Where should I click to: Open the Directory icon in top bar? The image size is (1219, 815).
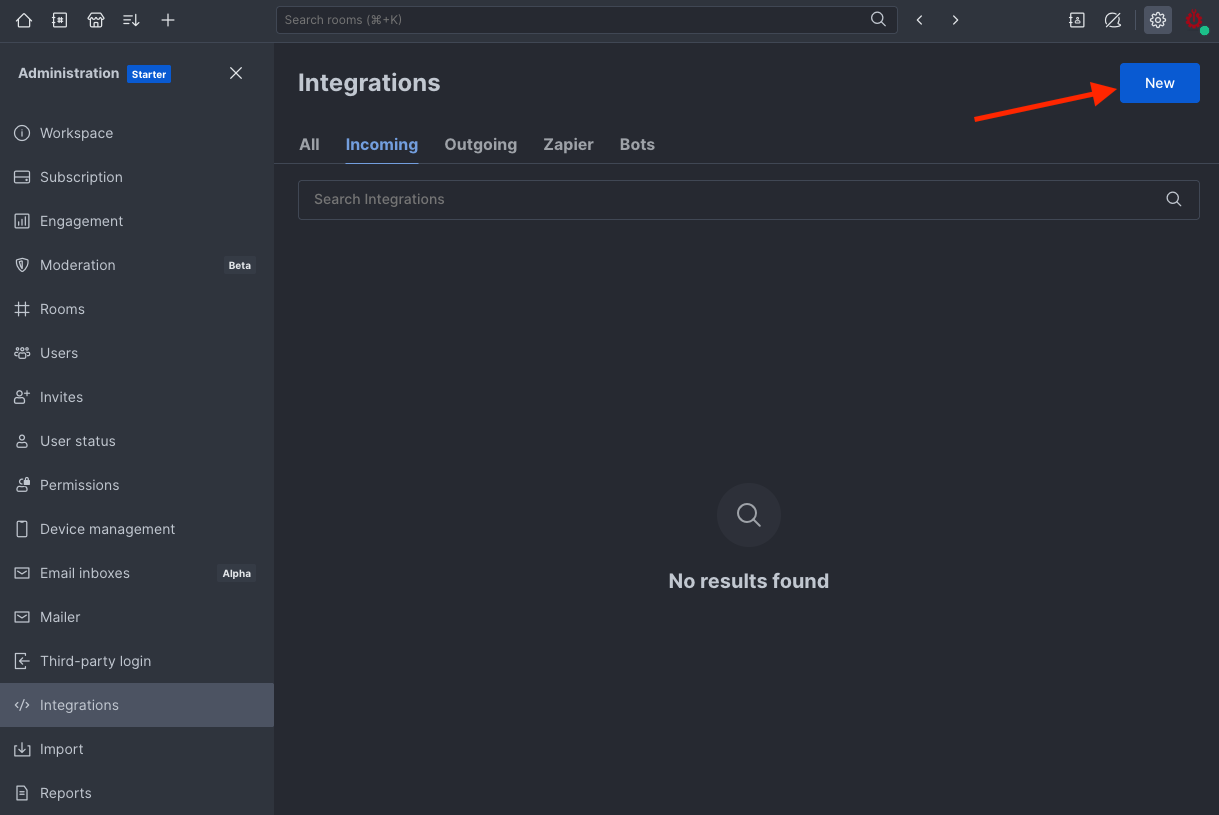(x=60, y=20)
